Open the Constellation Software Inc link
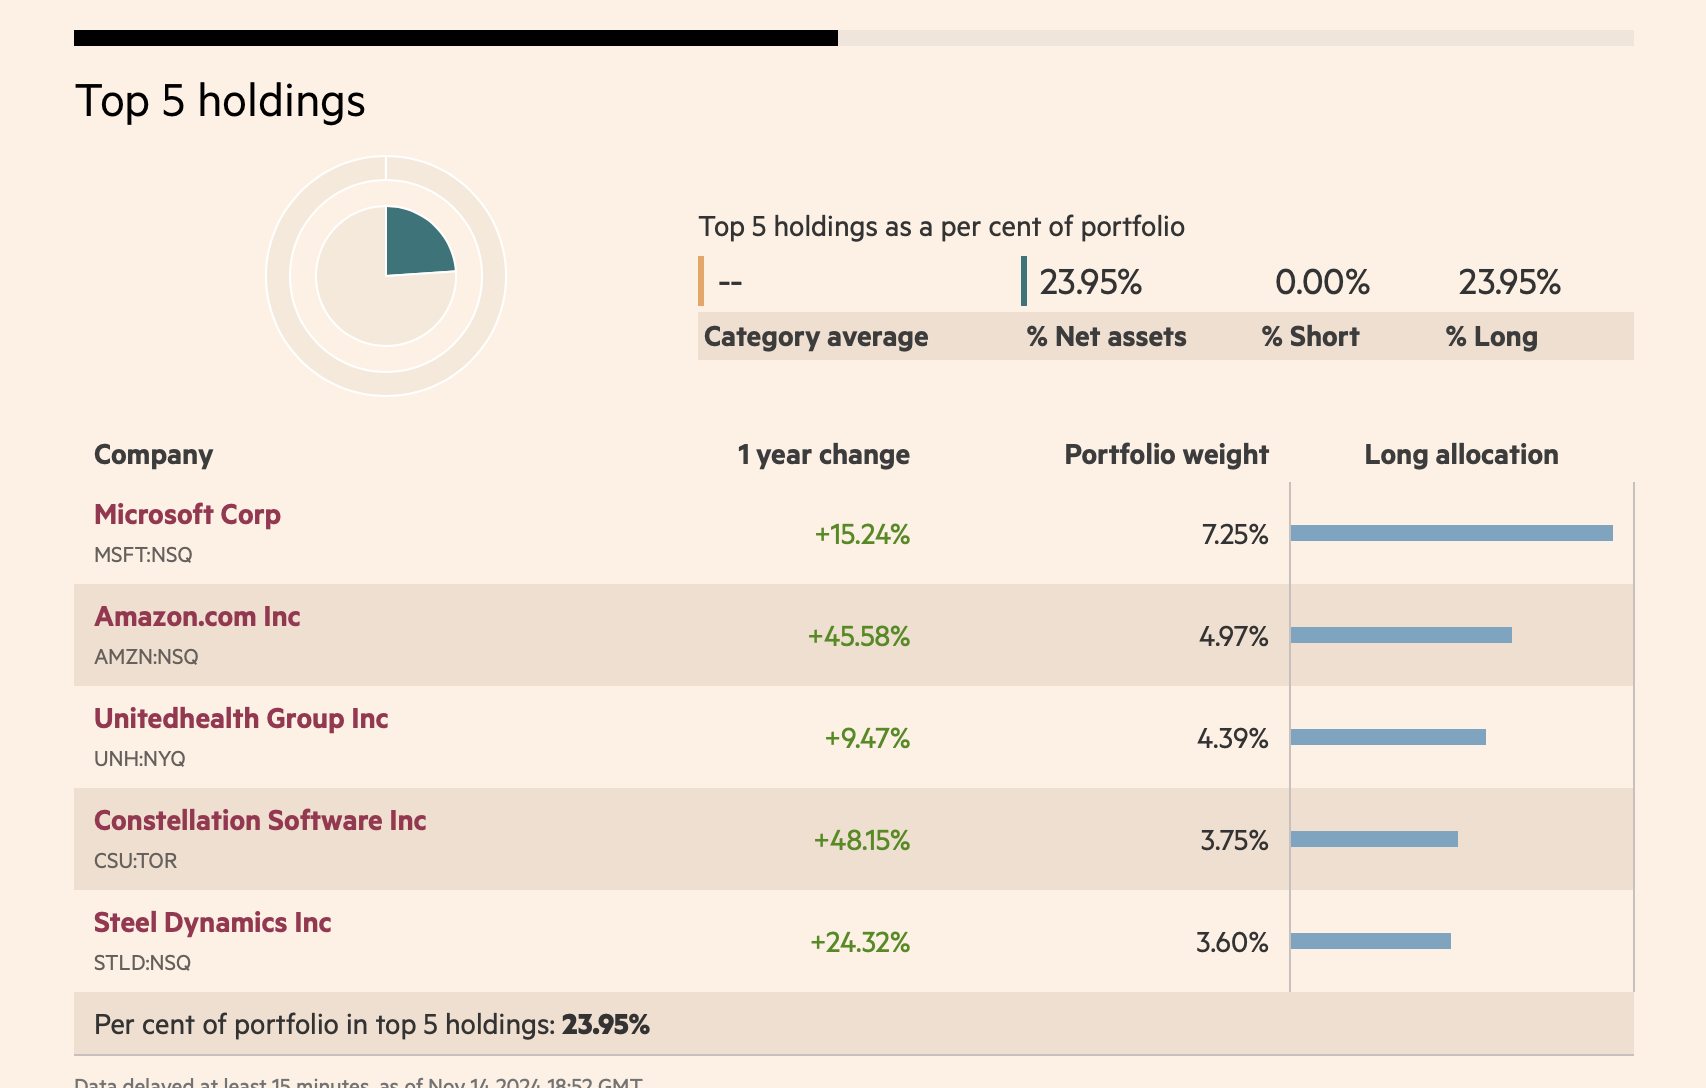Viewport: 1706px width, 1088px height. [260, 821]
